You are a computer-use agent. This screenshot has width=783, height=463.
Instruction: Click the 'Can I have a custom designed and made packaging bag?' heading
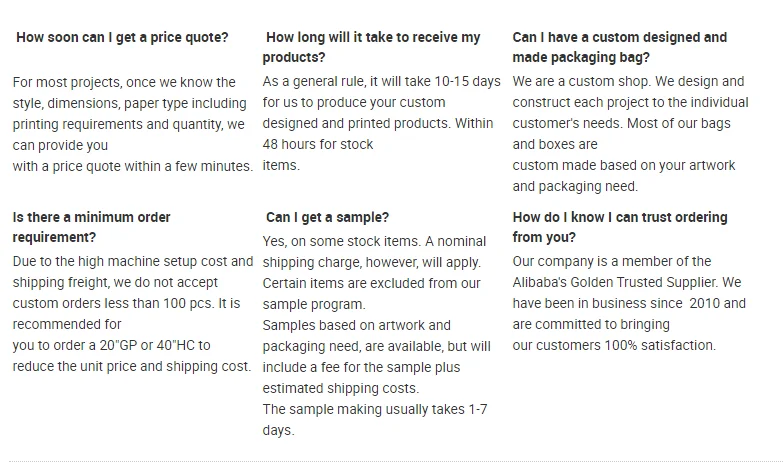point(620,47)
